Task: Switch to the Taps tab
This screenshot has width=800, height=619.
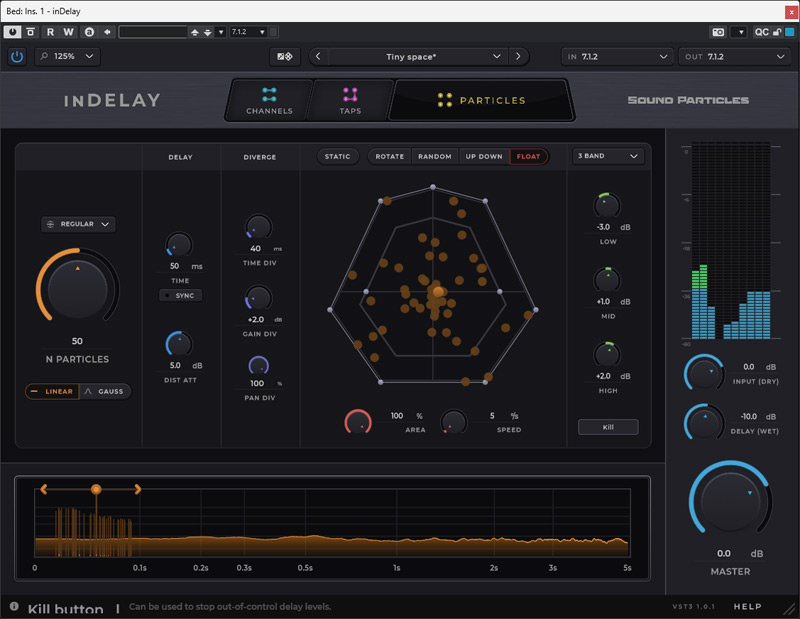Action: click(x=350, y=101)
